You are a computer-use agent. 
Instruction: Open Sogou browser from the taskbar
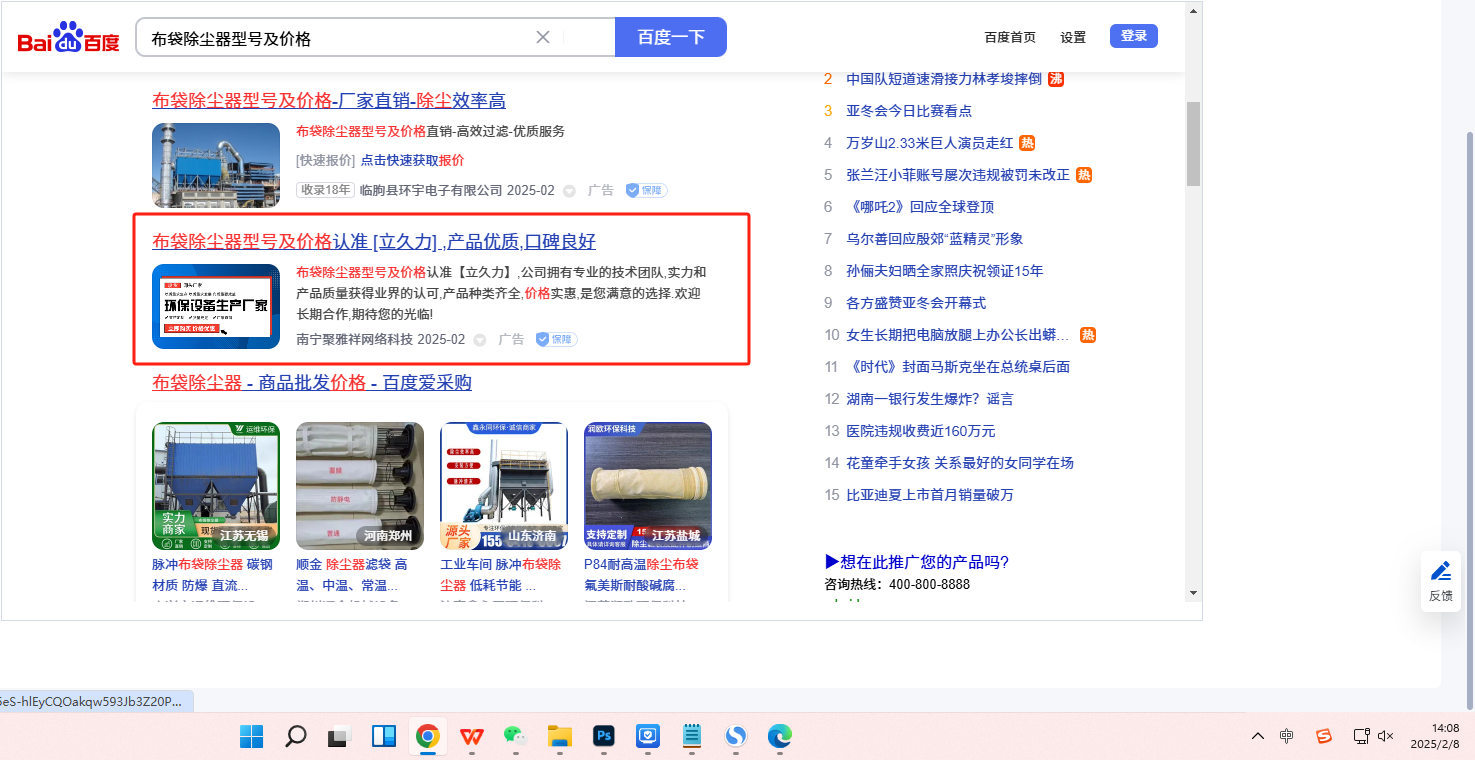click(x=735, y=736)
